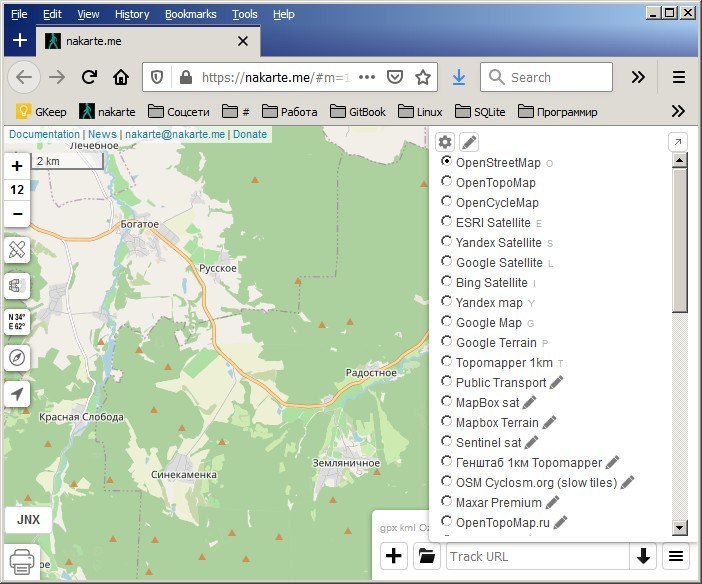Edit the Sentinel sat layer pencil
702x584 pixels.
531,442
